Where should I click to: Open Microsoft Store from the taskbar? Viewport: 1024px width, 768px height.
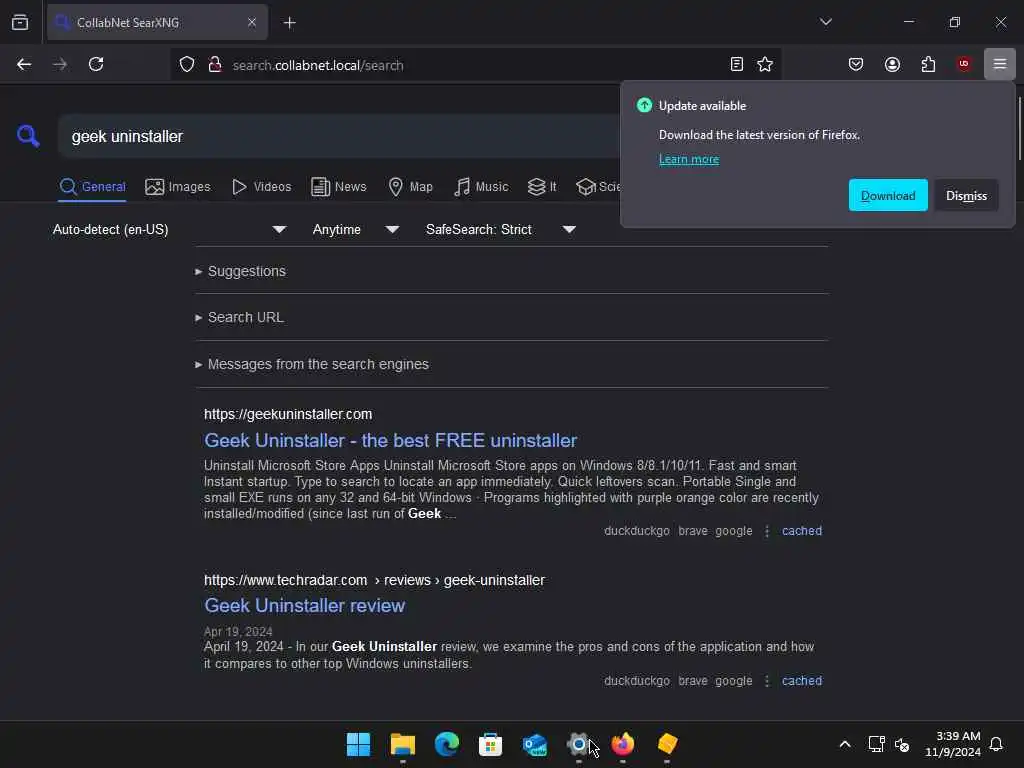click(x=490, y=744)
